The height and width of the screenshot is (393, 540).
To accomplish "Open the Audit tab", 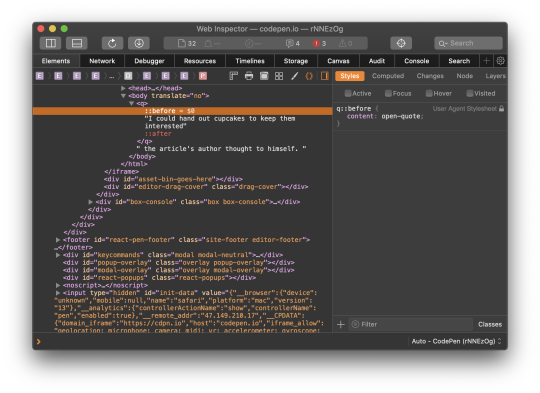I will pos(377,61).
